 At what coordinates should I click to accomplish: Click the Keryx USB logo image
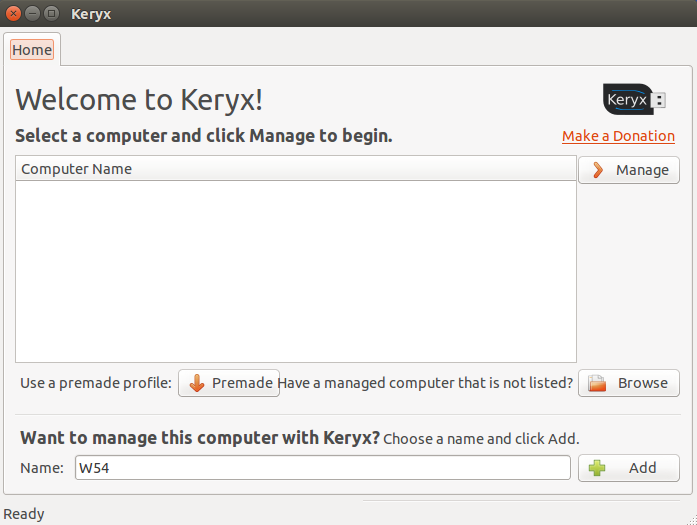click(x=634, y=99)
